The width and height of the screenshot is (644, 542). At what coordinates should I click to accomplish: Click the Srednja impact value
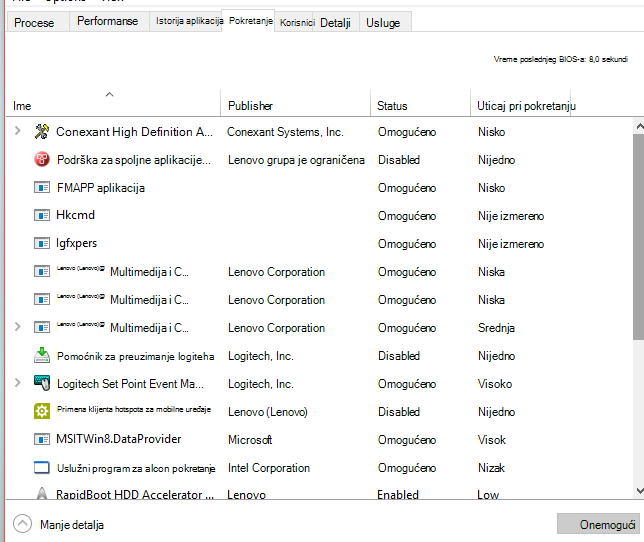tap(496, 328)
